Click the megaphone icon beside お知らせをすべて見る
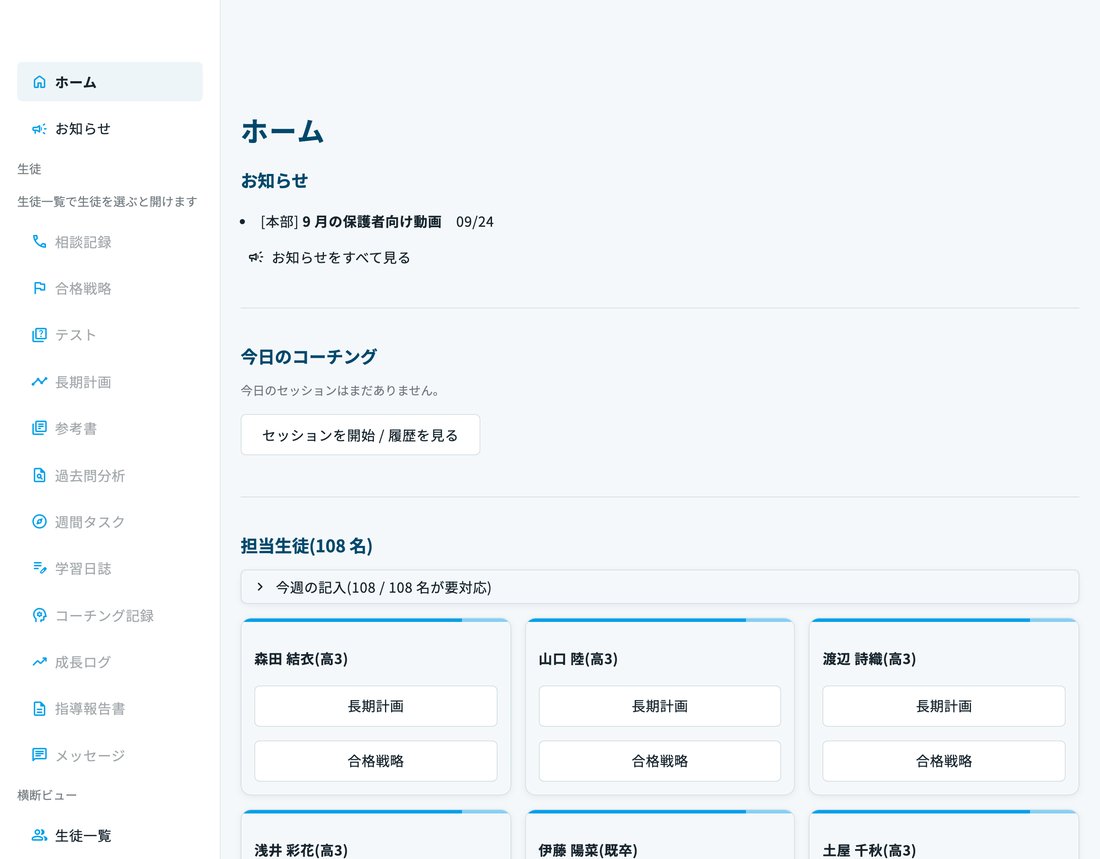 tap(256, 258)
